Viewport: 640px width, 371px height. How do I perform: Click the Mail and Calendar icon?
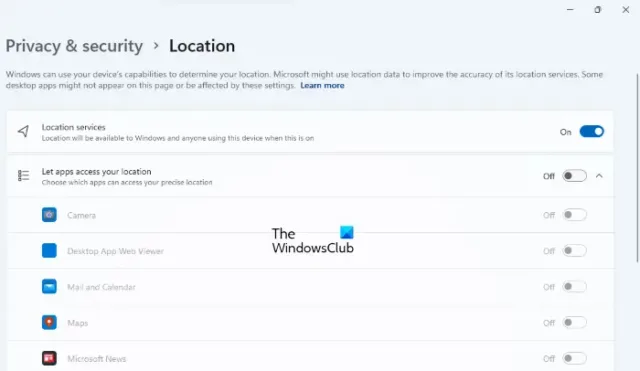49,287
